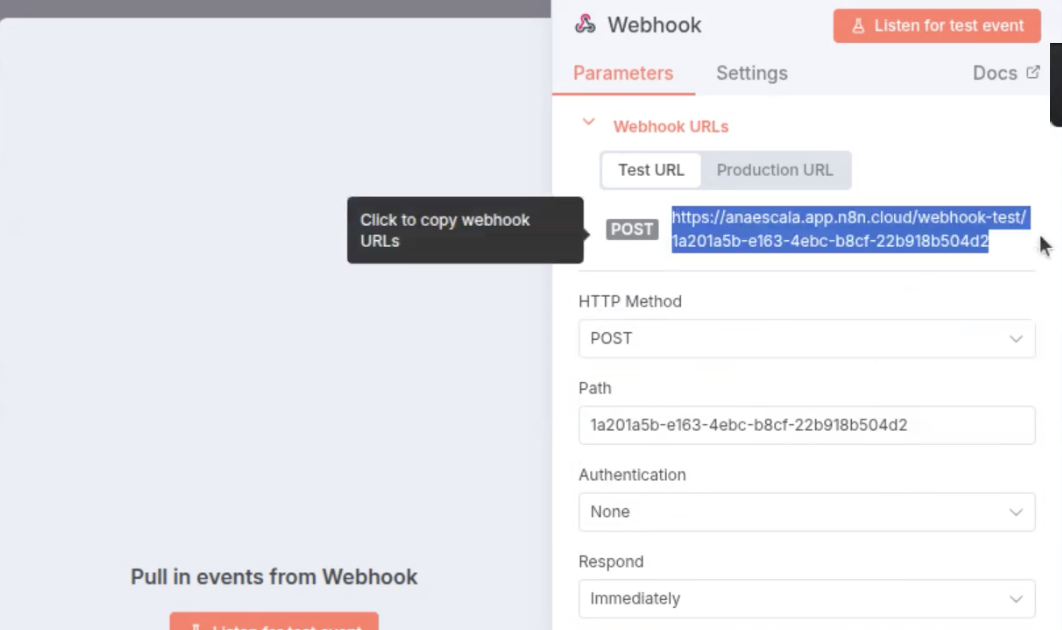Click the Webhook node icon in header
The width and height of the screenshot is (1062, 630).
(x=585, y=24)
